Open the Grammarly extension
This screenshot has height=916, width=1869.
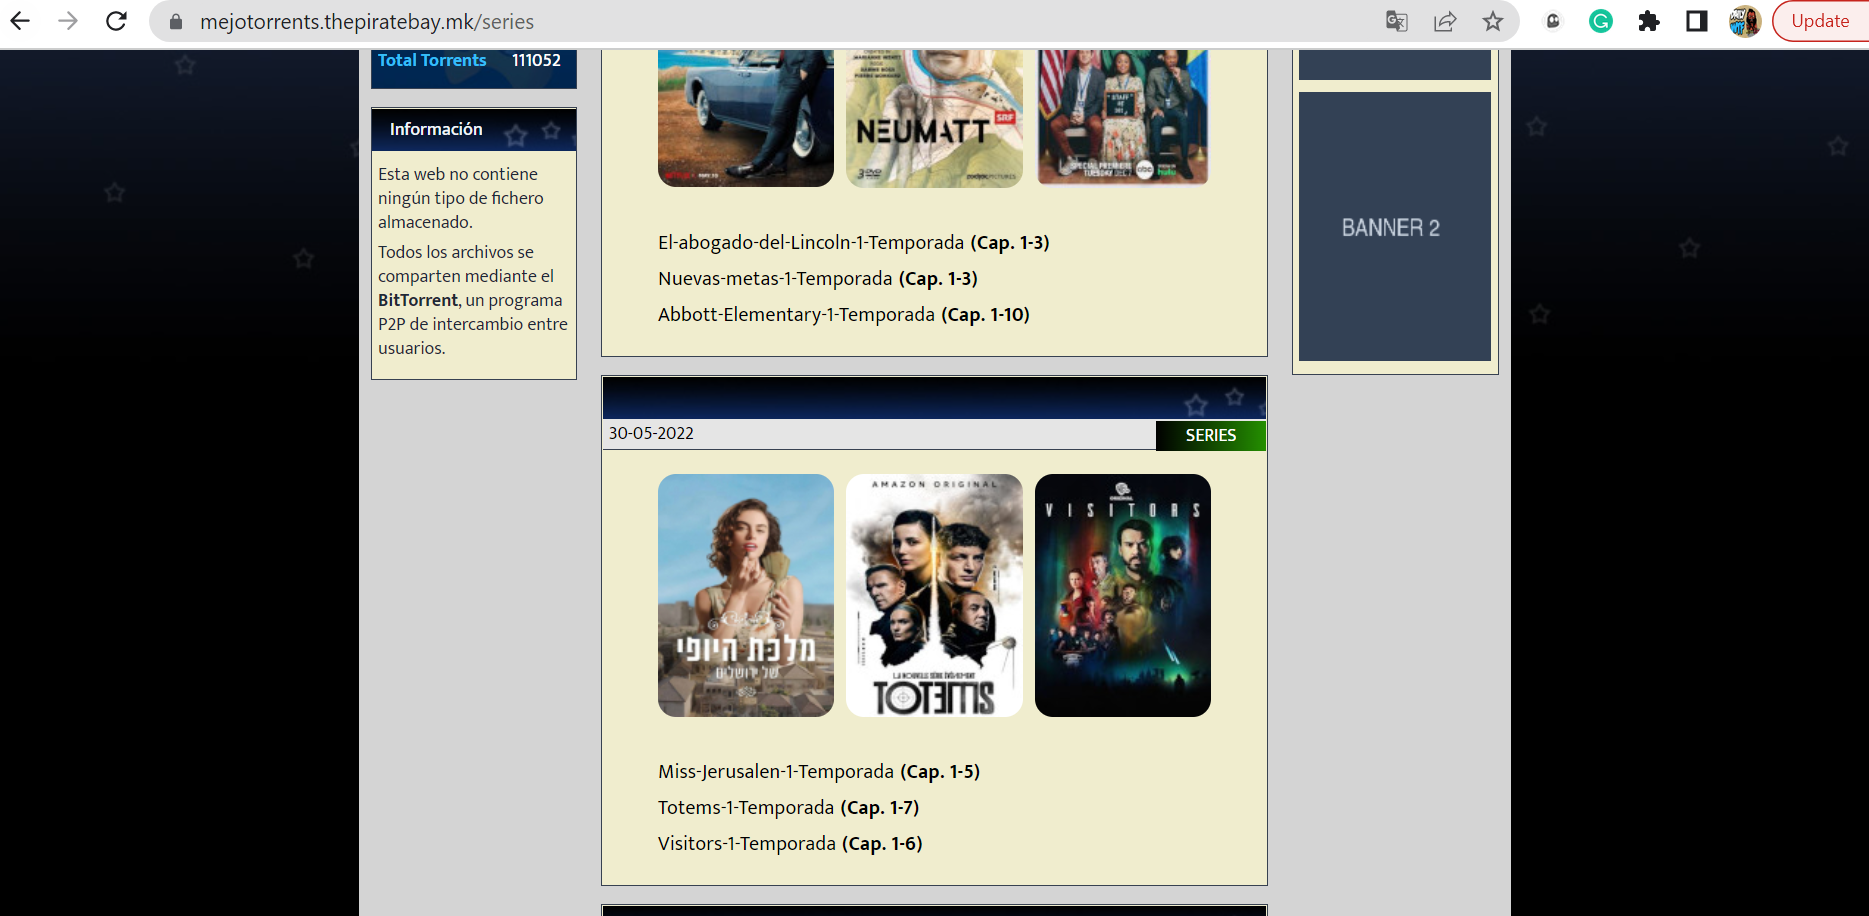click(x=1600, y=21)
